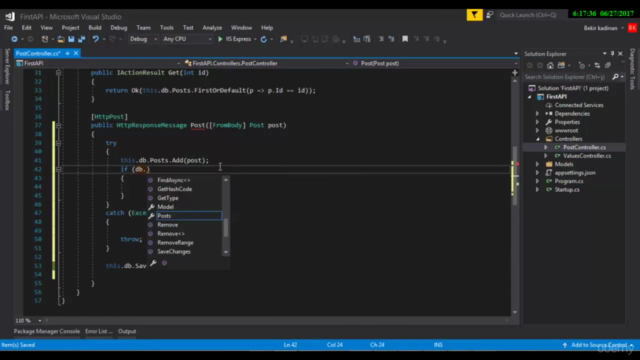Click the comment selection toolbar icon
The image size is (640, 360).
pyautogui.click(x=381, y=39)
